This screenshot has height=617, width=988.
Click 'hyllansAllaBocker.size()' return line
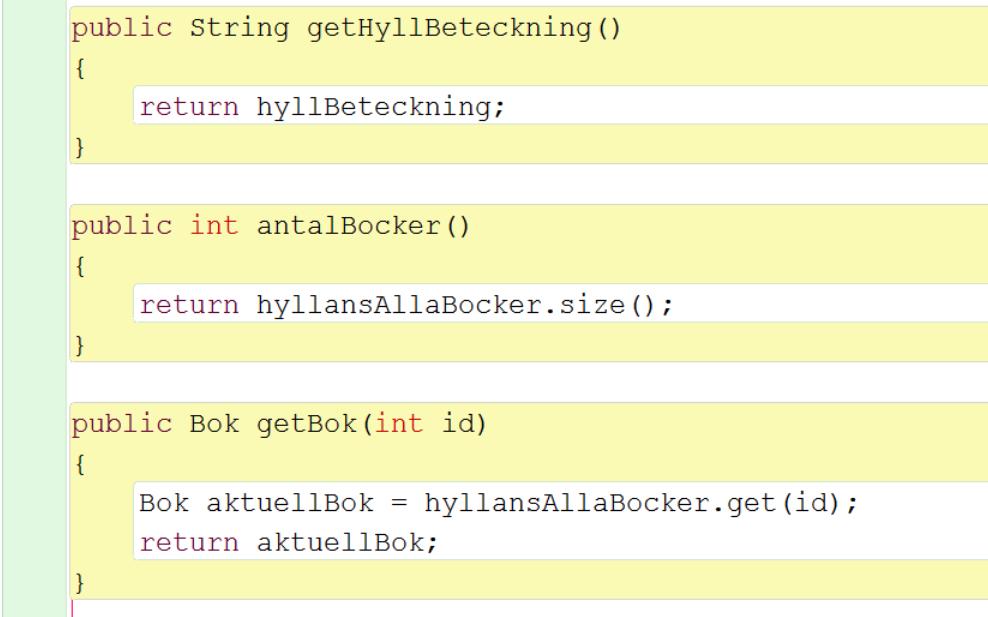click(405, 304)
